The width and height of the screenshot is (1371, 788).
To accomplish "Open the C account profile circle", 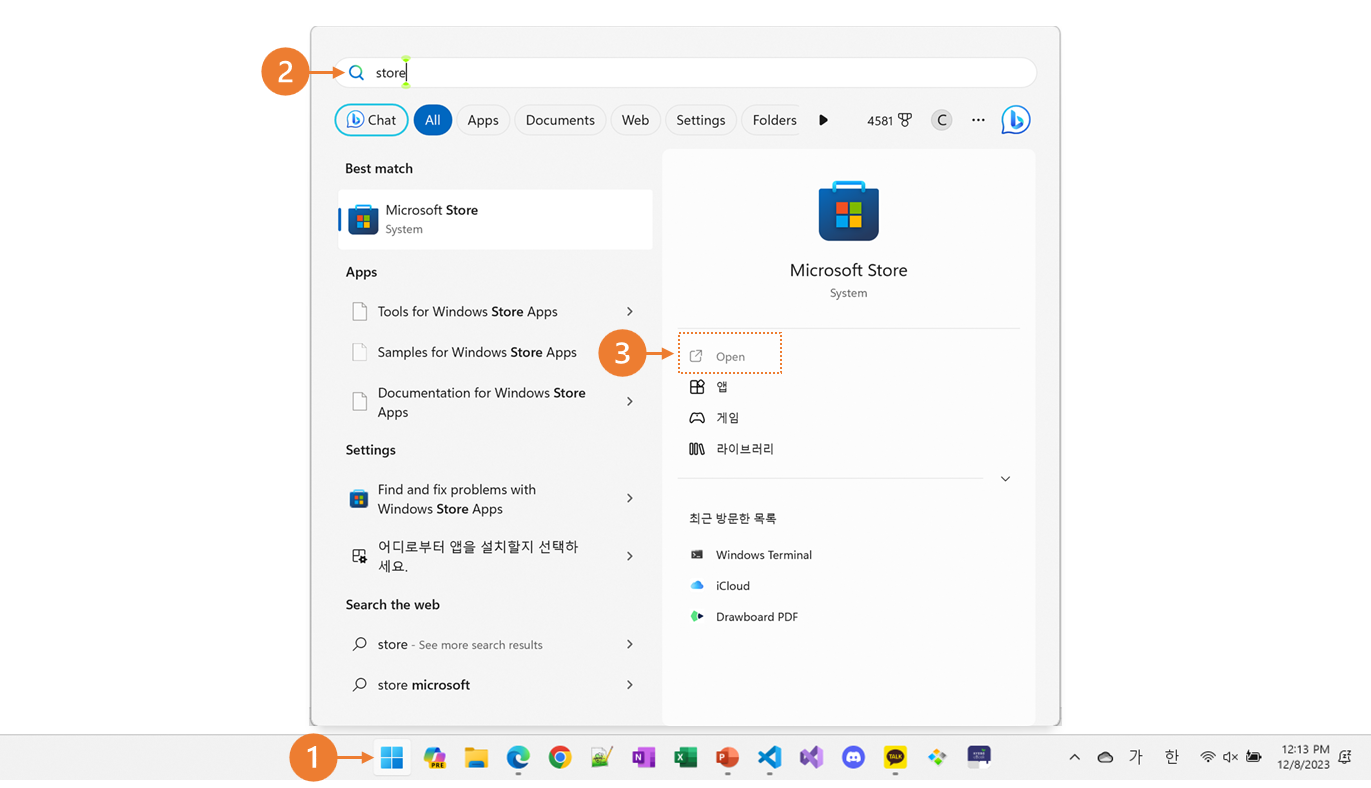I will (x=941, y=120).
